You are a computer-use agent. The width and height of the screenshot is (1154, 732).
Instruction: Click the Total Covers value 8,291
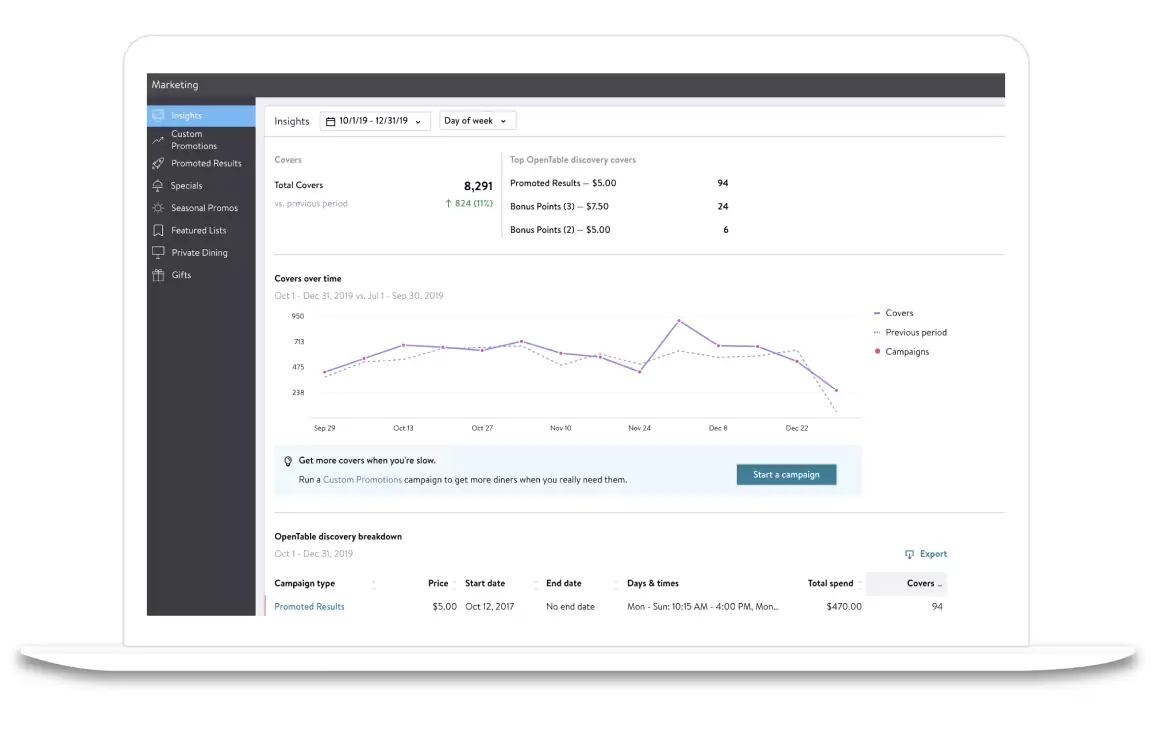pyautogui.click(x=478, y=186)
